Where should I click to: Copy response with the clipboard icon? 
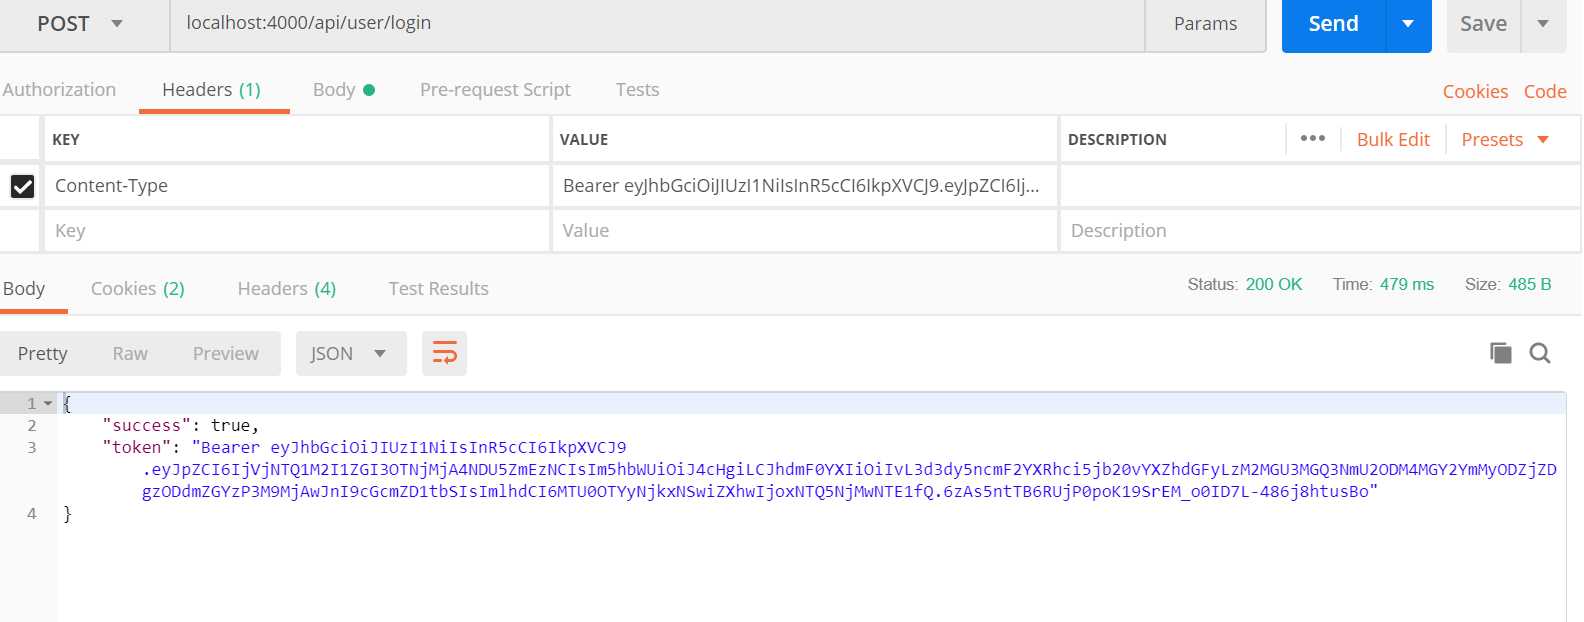(x=1500, y=353)
